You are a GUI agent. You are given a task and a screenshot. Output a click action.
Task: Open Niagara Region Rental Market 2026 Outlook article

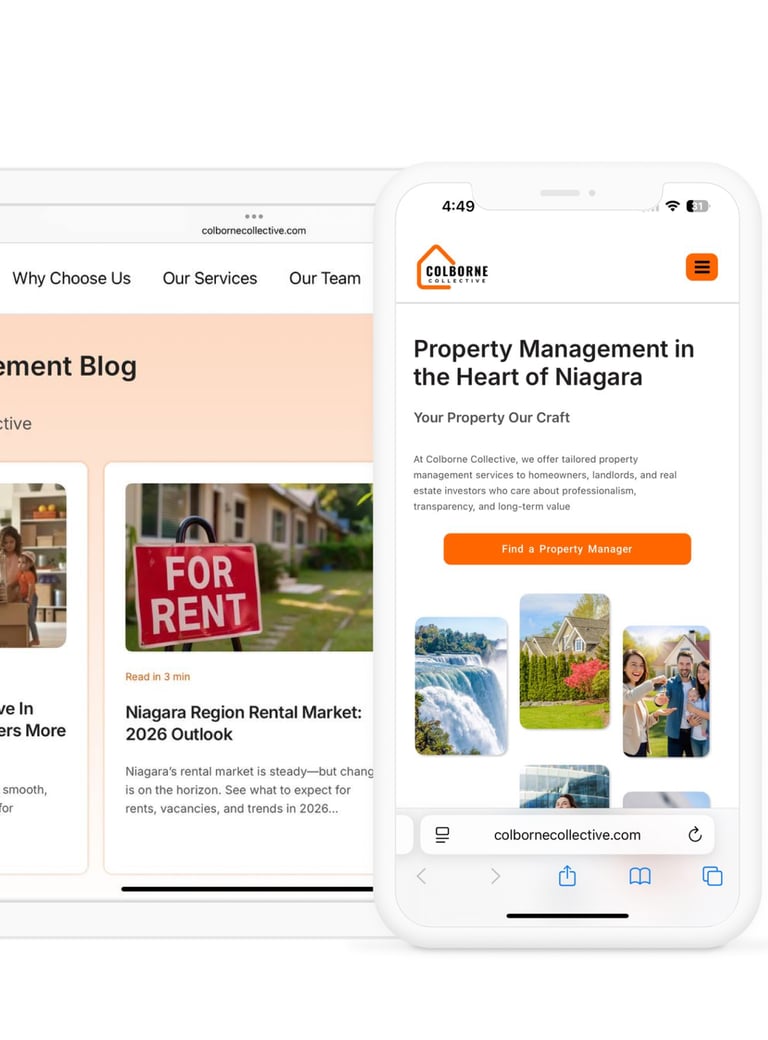click(243, 723)
